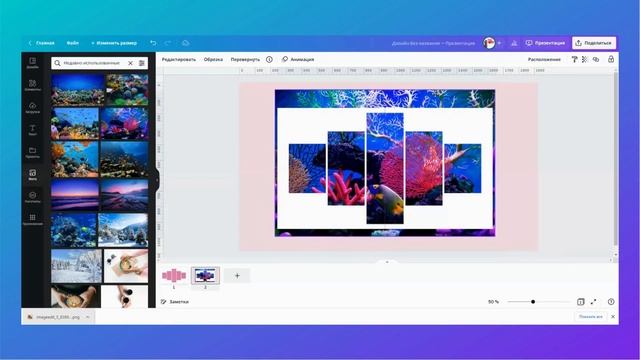Image resolution: width=640 pixels, height=360 pixels.
Task: Enter fullscreen mode with the arrows icon
Action: click(593, 302)
